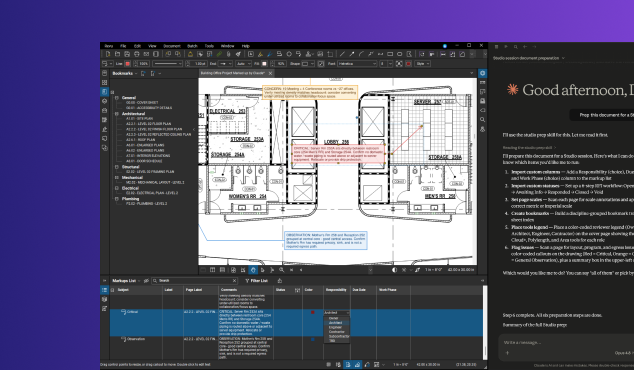
Task: Choose Engineer from Responsibility list
Action: (335, 327)
